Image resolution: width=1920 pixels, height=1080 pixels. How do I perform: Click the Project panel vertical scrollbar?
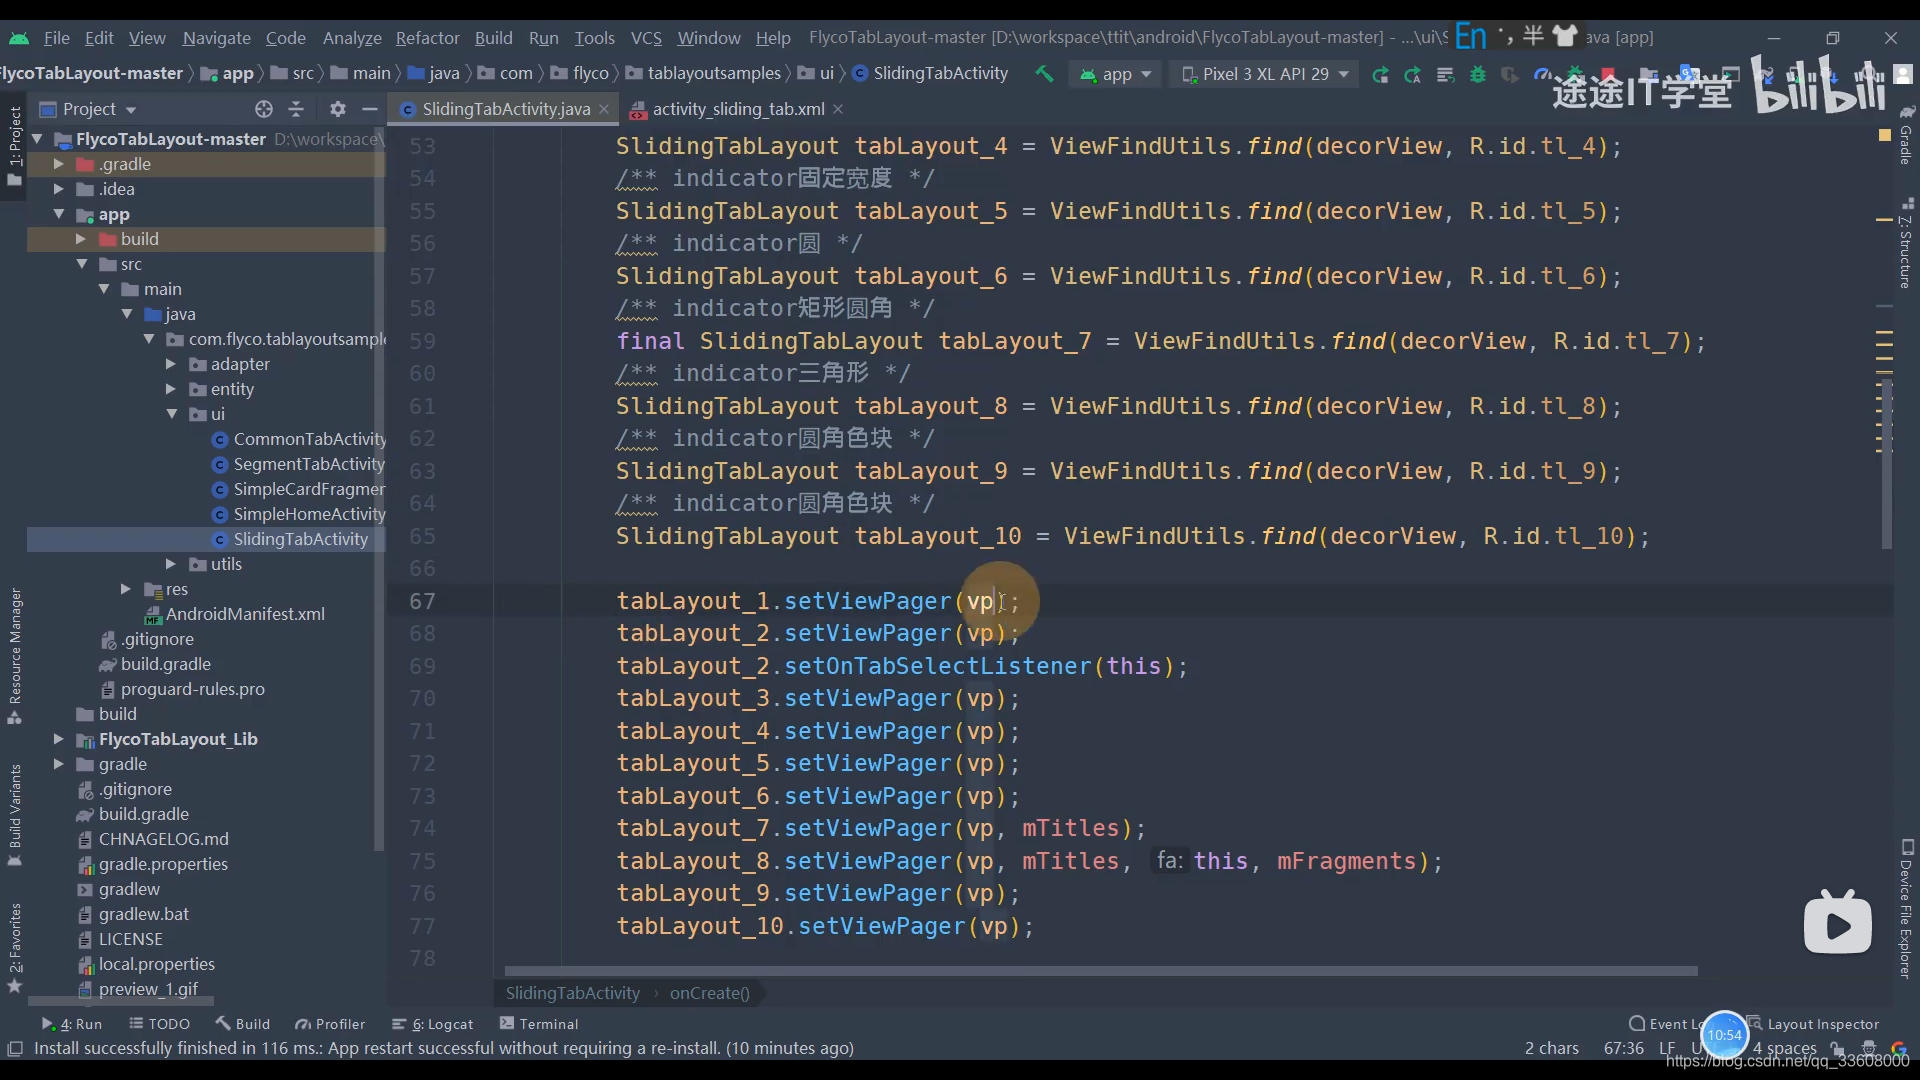tap(379, 490)
